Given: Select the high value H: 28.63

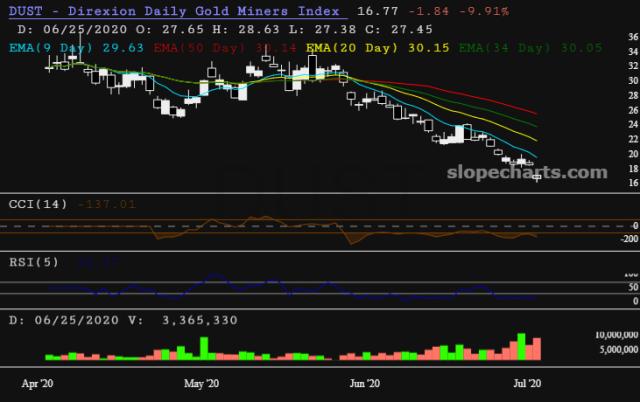Looking at the screenshot, I should (x=246, y=29).
